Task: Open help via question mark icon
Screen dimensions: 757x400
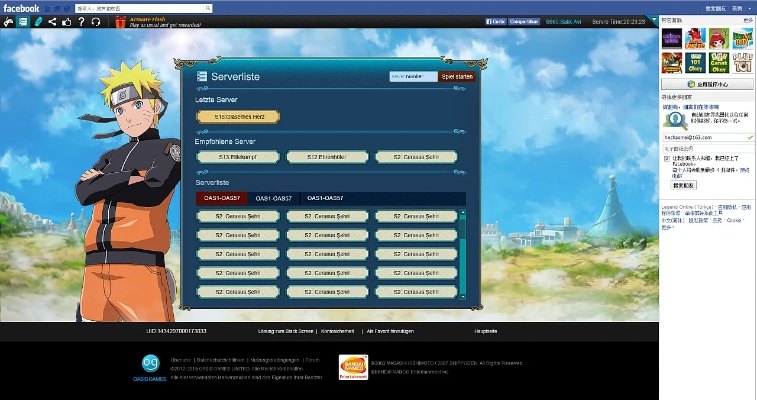Action: pos(81,21)
